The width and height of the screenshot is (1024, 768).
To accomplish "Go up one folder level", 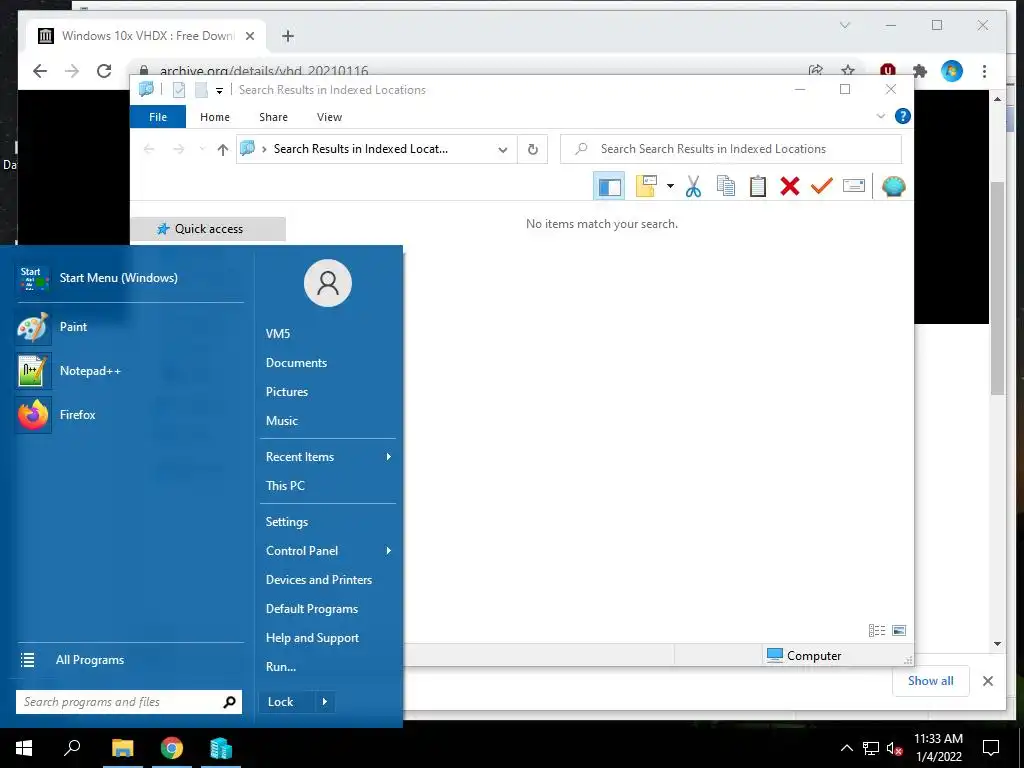I will pos(223,150).
